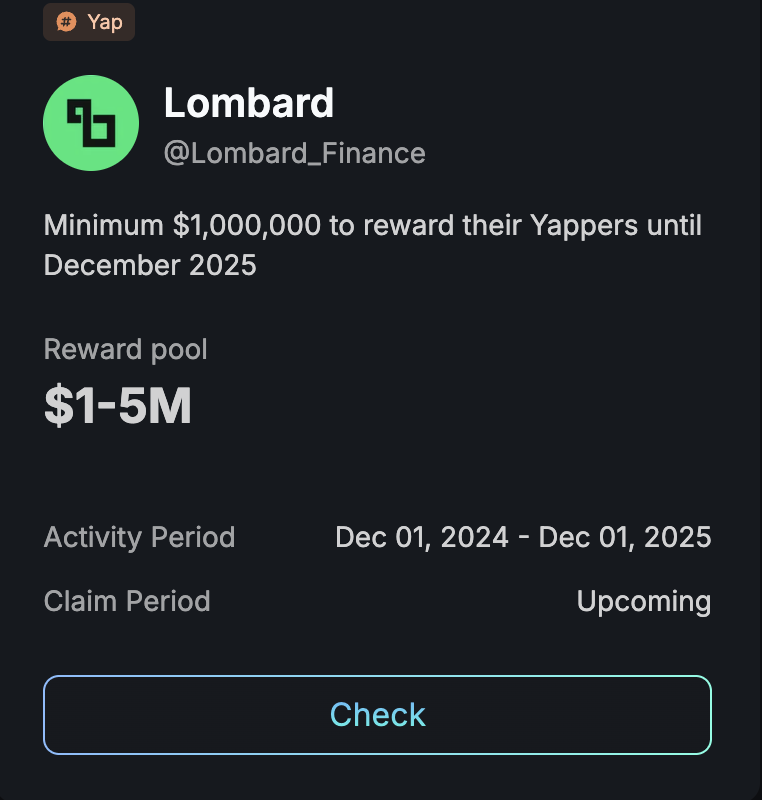
Task: Select the Yap tag badge
Action: (89, 22)
